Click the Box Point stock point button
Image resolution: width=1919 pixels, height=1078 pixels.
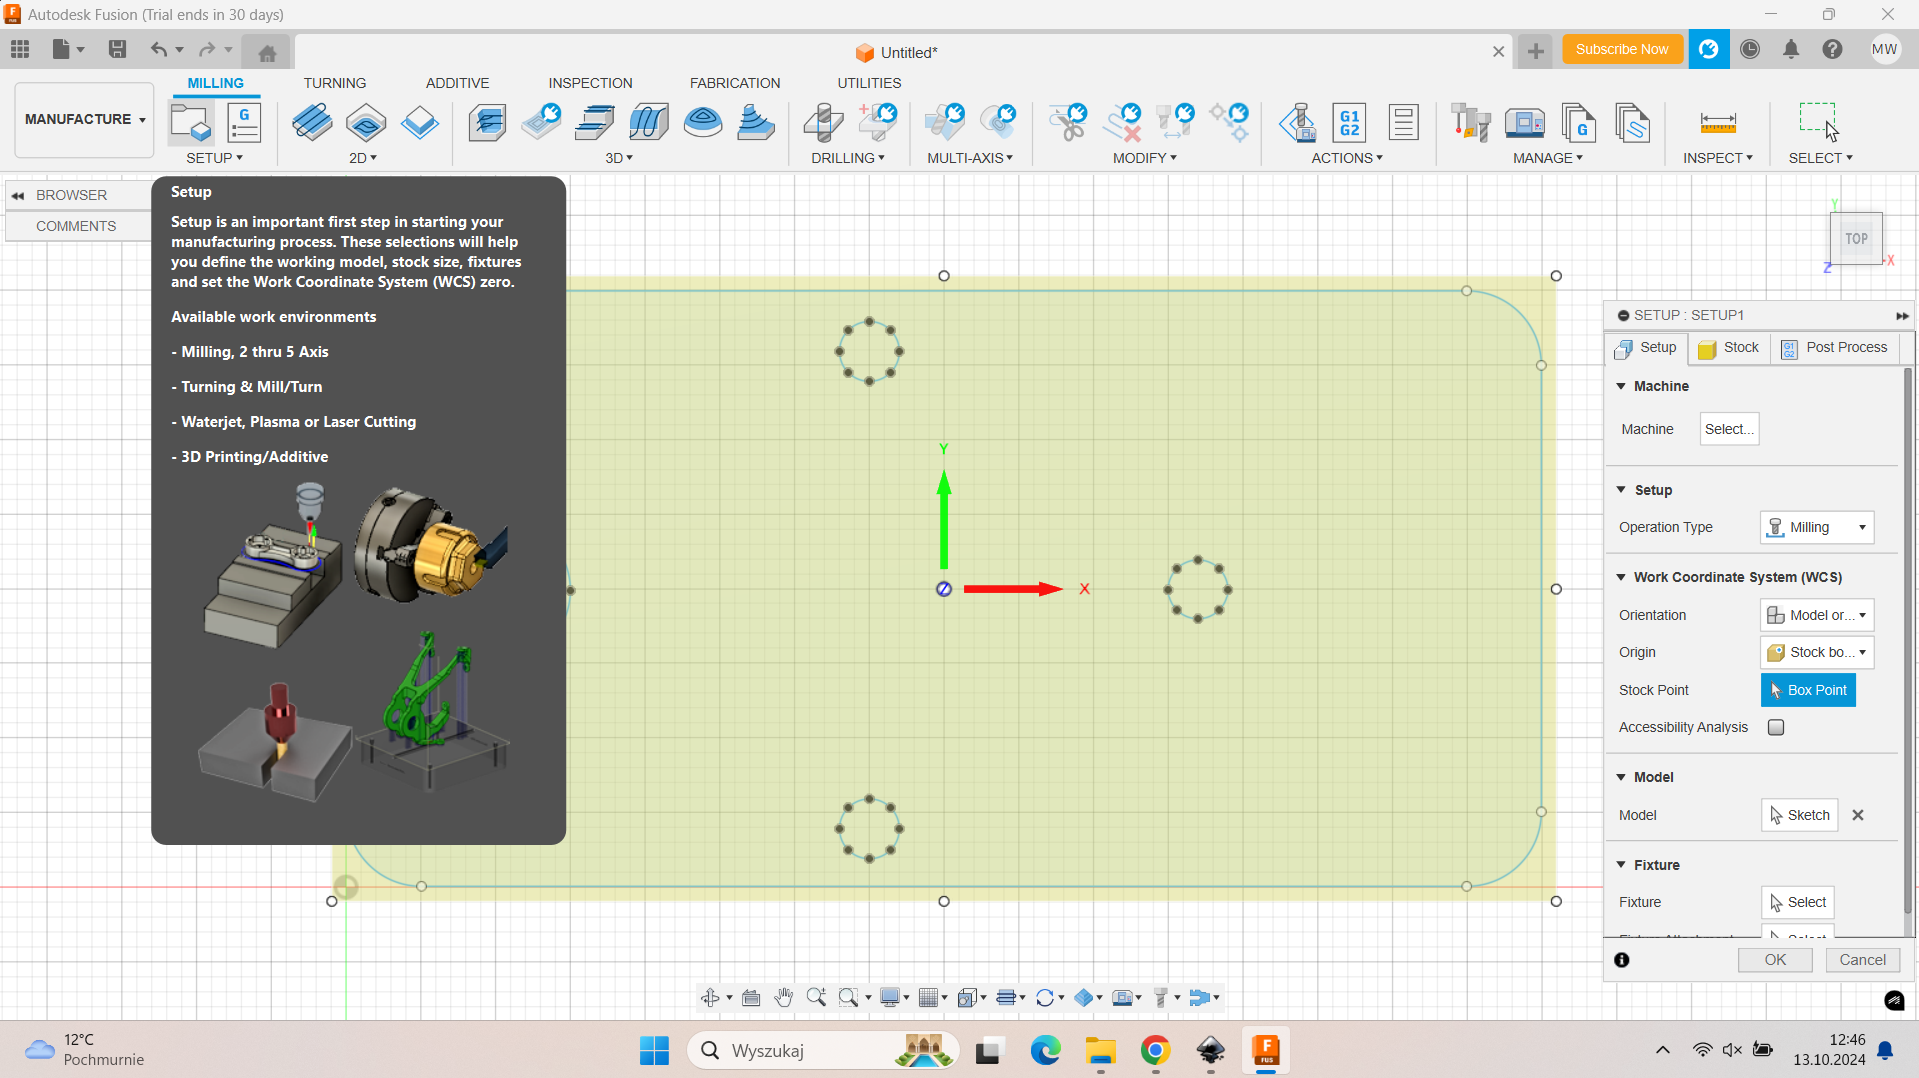point(1808,690)
